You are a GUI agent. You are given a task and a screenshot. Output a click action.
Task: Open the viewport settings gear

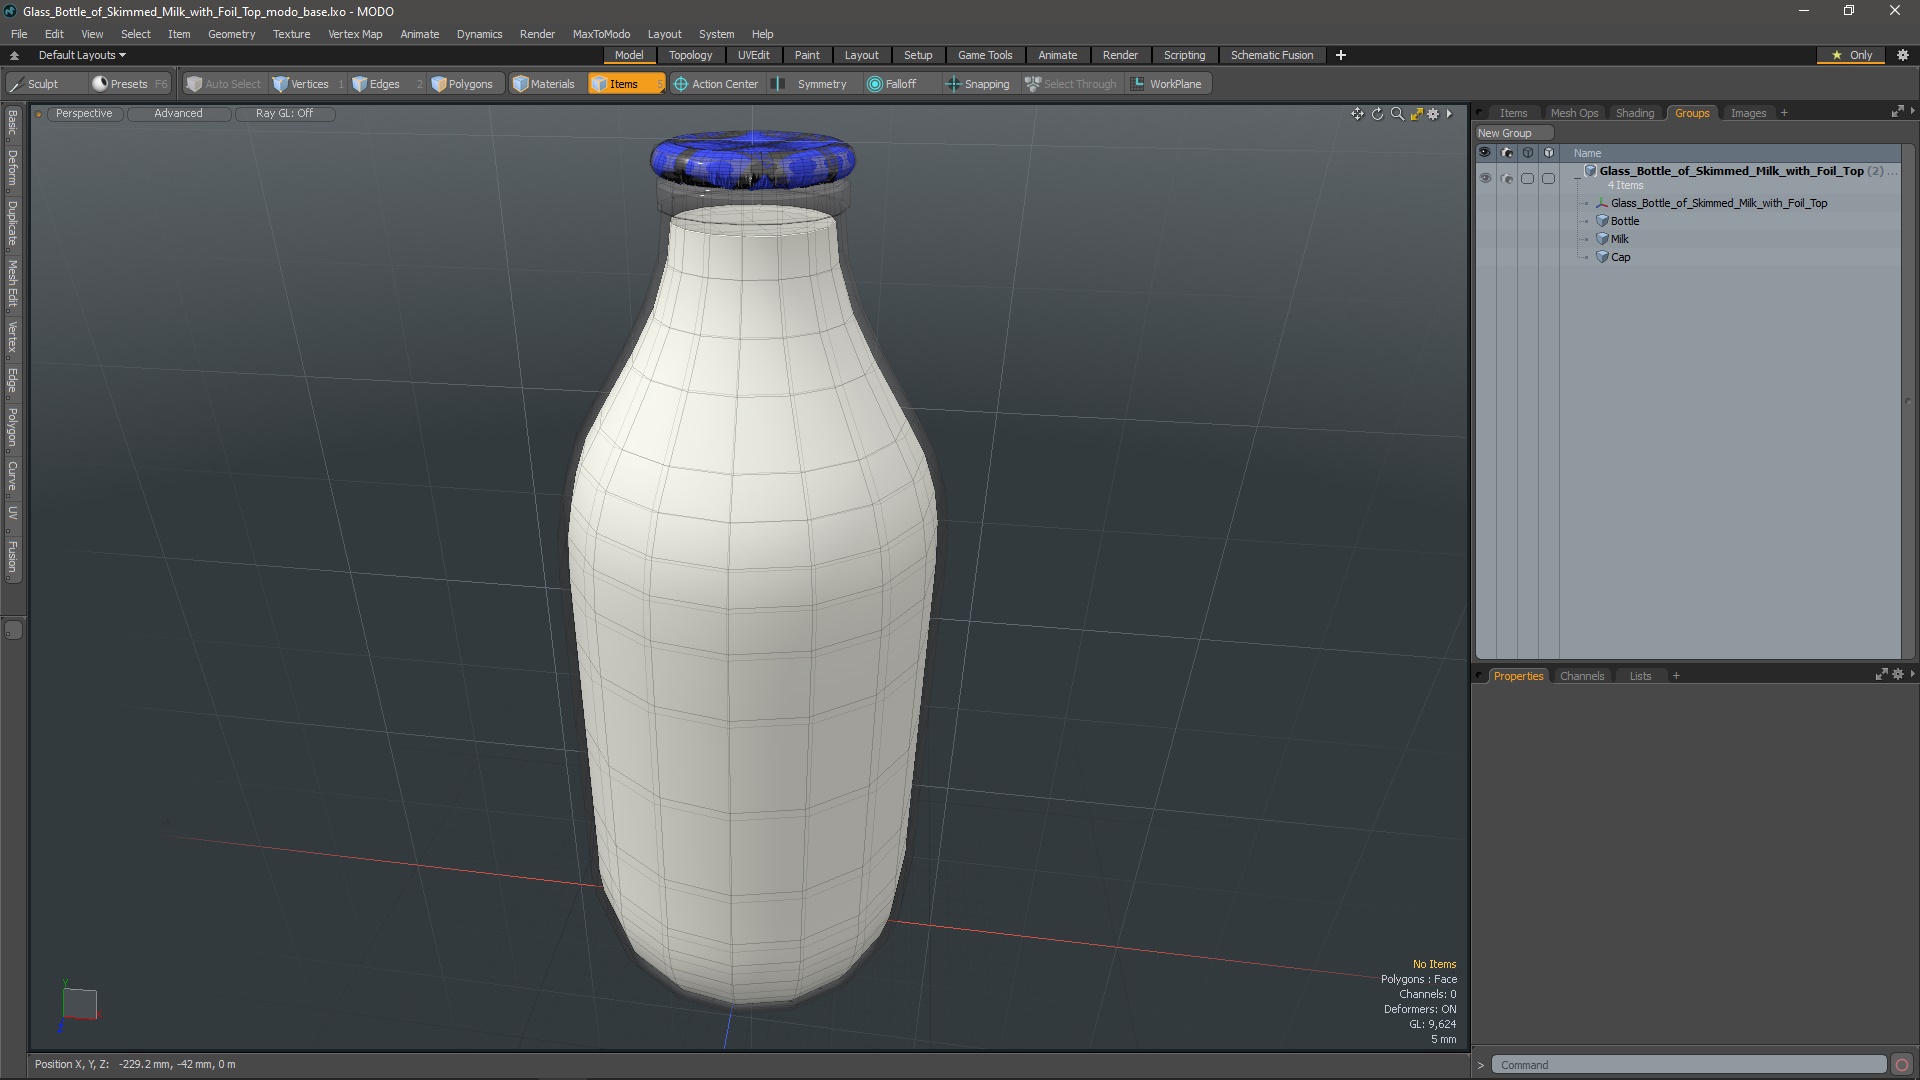coord(1433,114)
